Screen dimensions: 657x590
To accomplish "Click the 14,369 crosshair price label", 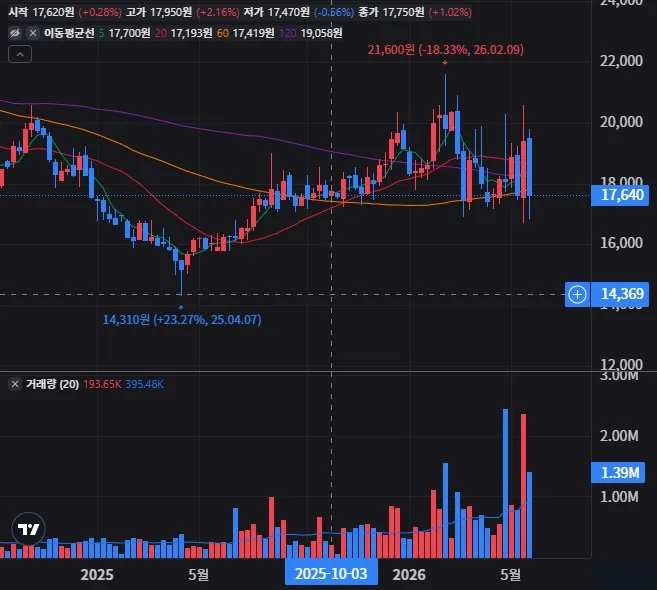I will [x=620, y=294].
